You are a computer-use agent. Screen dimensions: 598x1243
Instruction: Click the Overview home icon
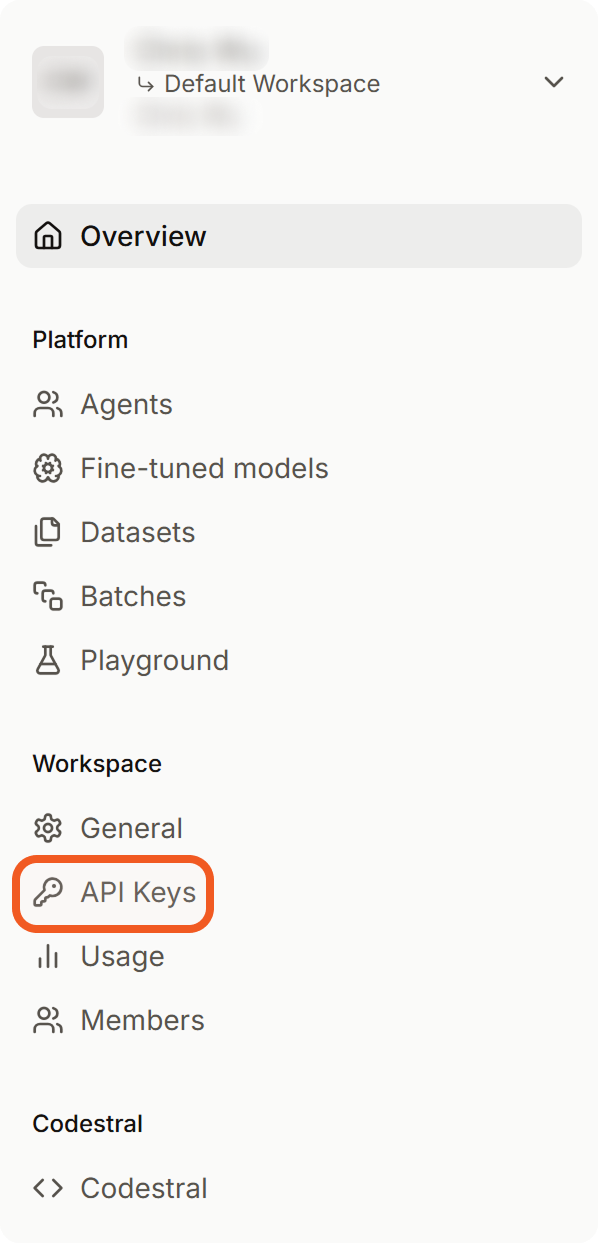pos(47,236)
